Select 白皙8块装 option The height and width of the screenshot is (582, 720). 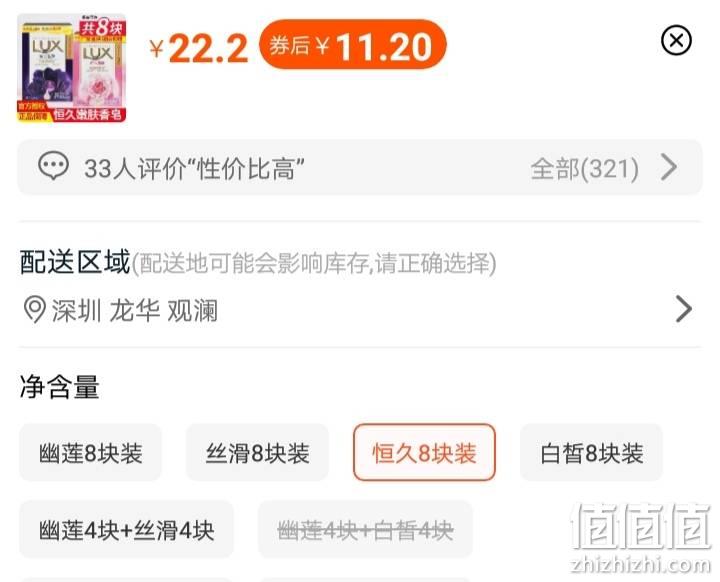pyautogui.click(x=591, y=452)
